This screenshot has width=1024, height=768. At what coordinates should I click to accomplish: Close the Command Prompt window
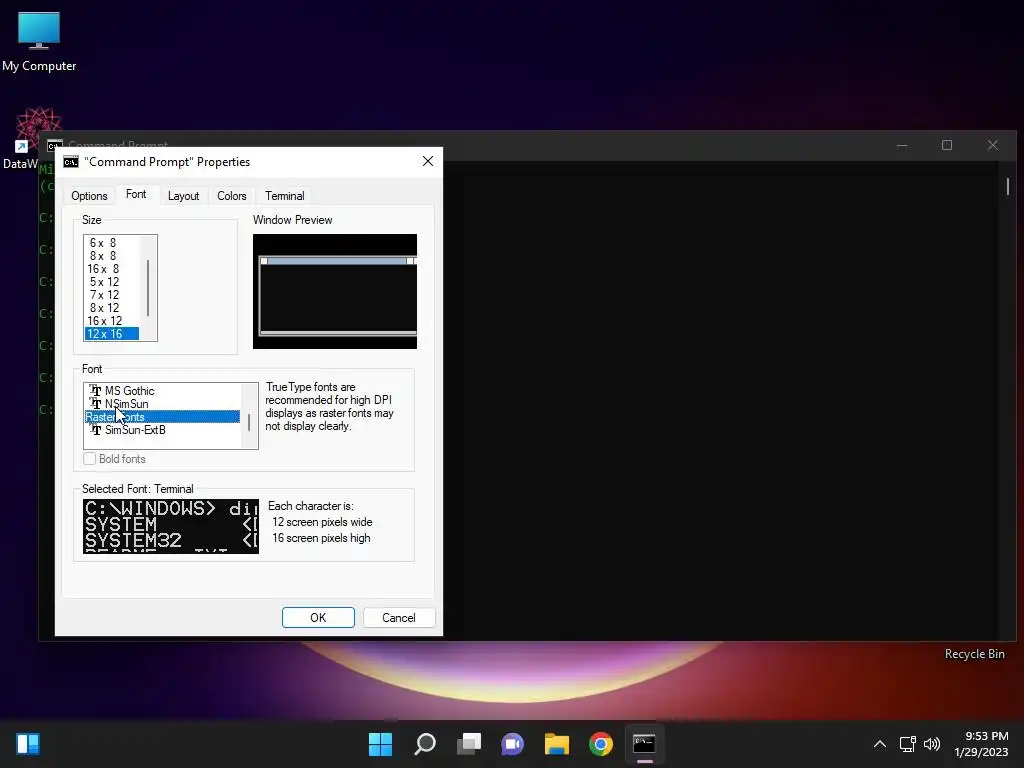pyautogui.click(x=993, y=145)
